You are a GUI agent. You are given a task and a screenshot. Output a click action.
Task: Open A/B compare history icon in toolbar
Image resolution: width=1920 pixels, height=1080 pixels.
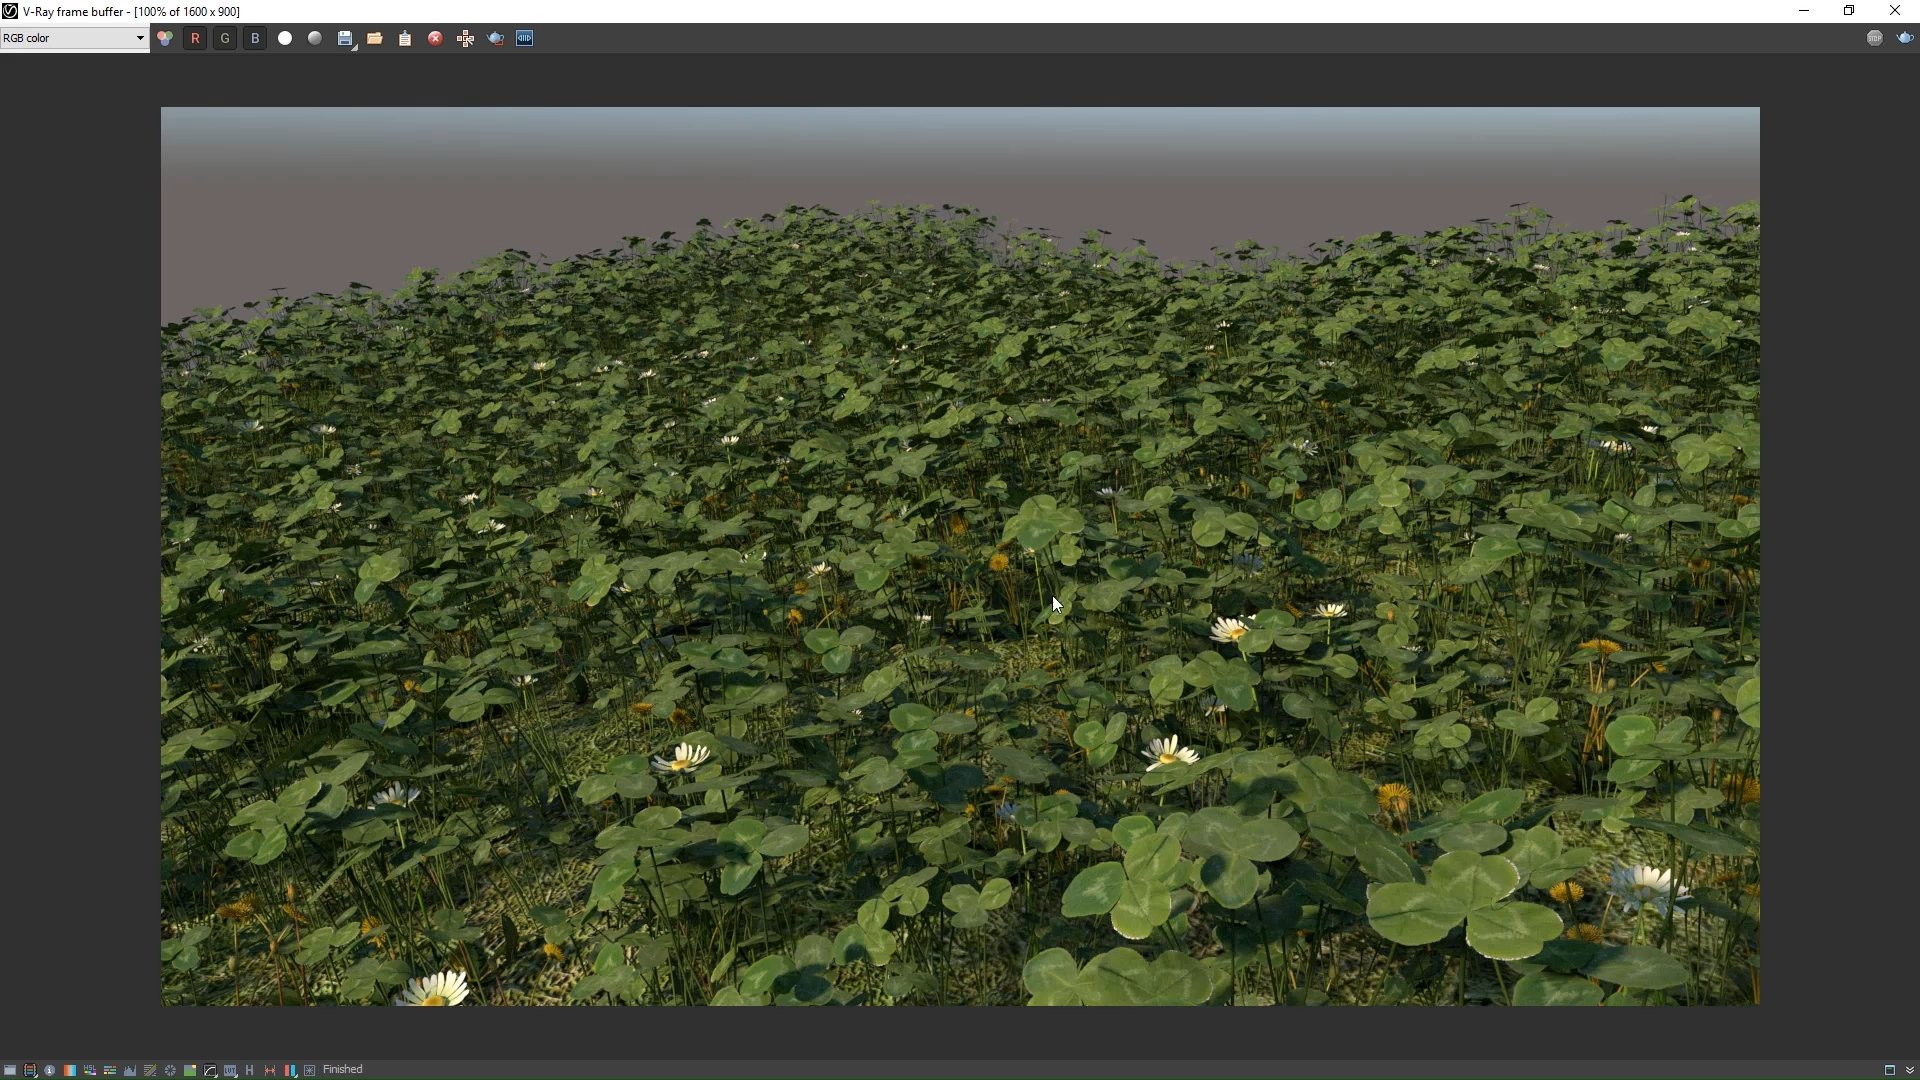pyautogui.click(x=525, y=38)
